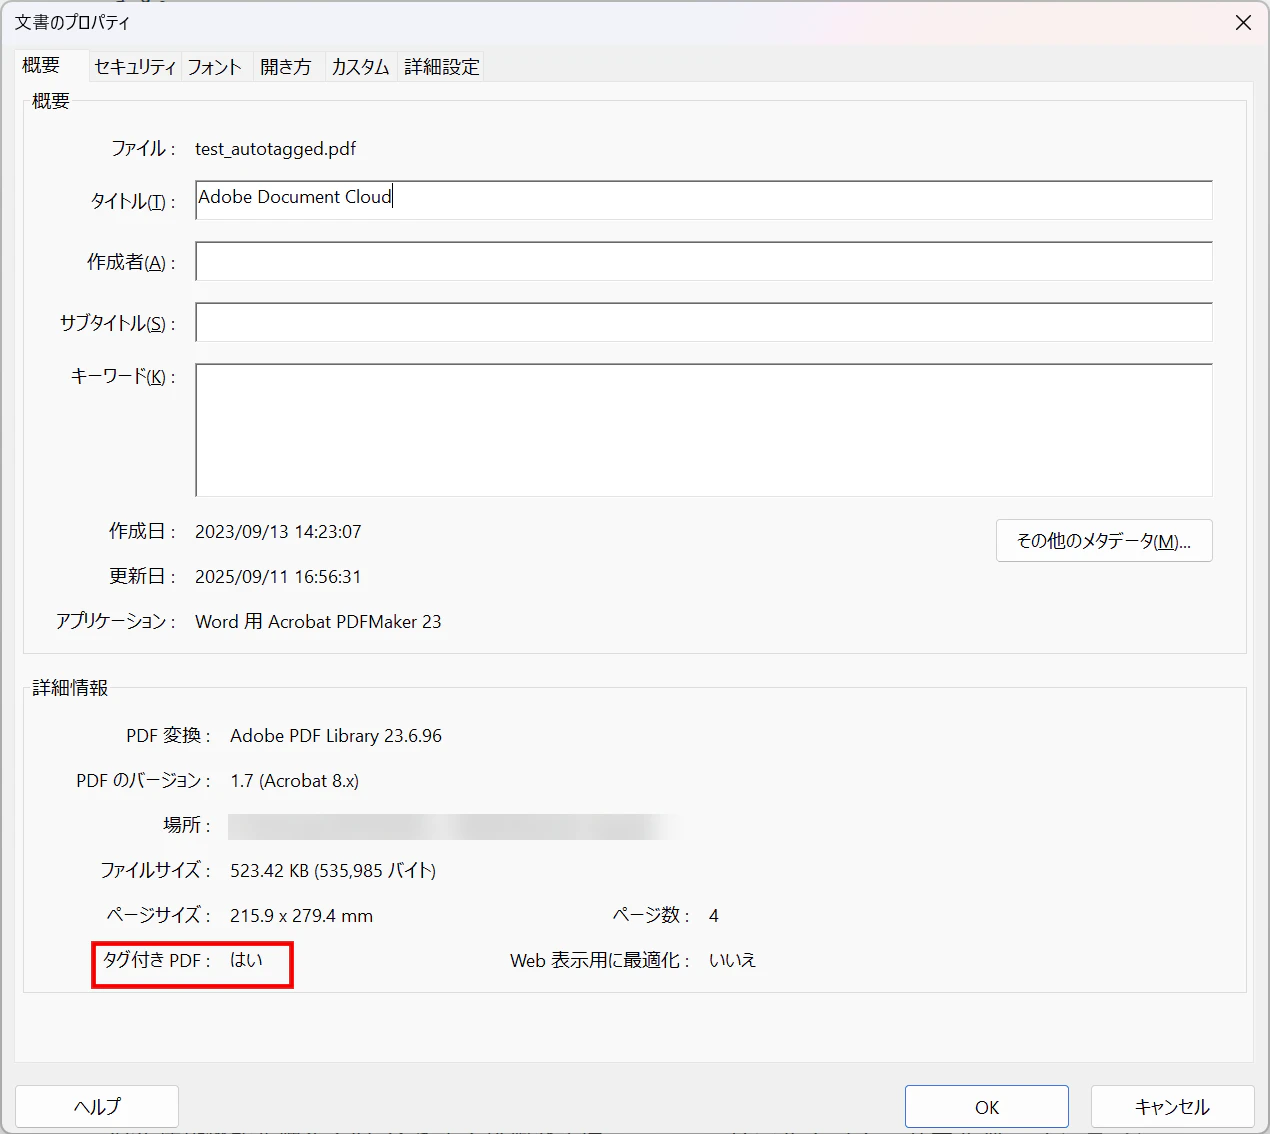The image size is (1270, 1134).
Task: Click the タグ付き PDF value はい
Action: pos(246,960)
